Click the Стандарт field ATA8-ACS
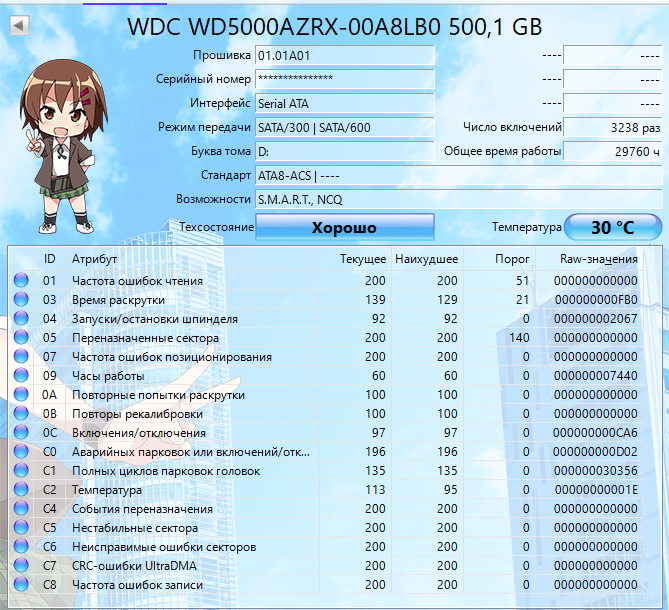This screenshot has height=610, width=669. coord(459,175)
